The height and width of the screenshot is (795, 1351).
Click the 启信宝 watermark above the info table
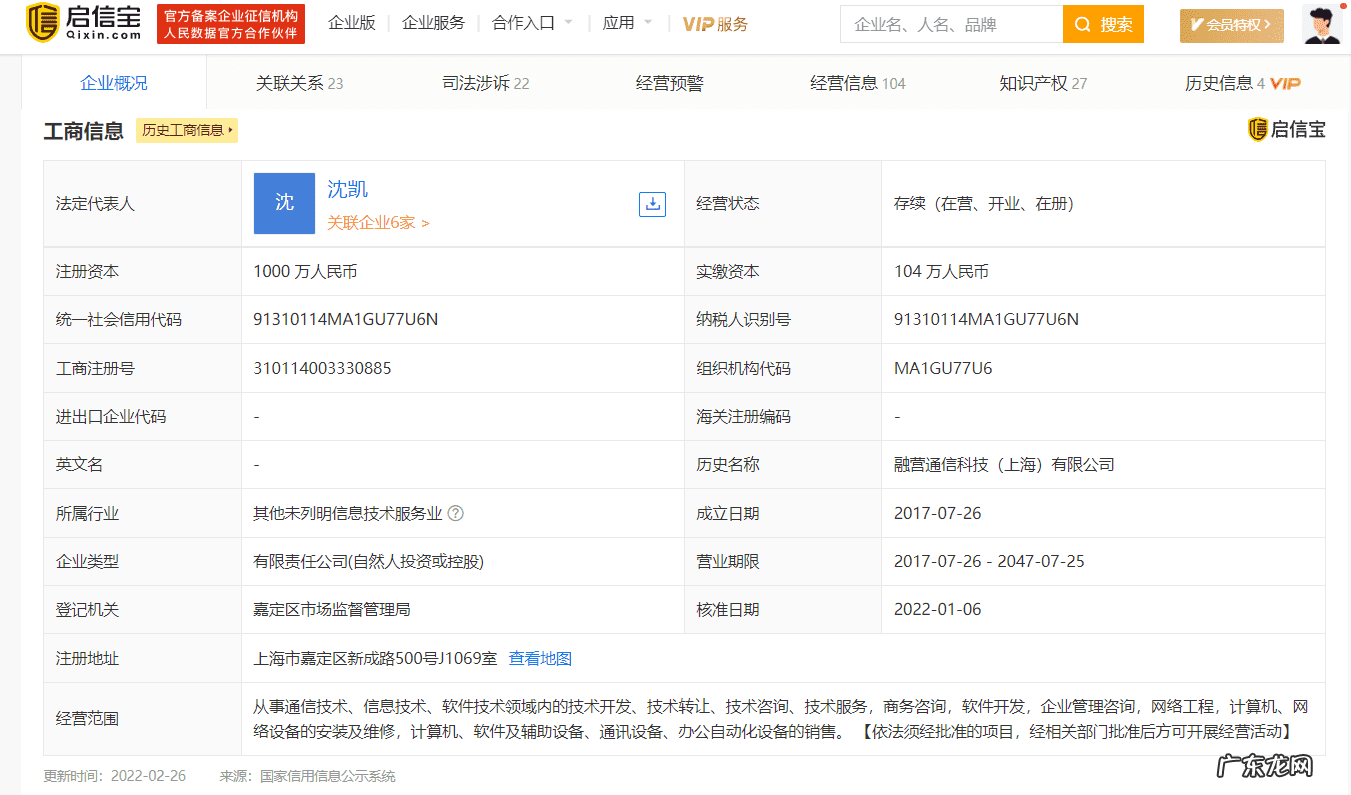click(1287, 129)
